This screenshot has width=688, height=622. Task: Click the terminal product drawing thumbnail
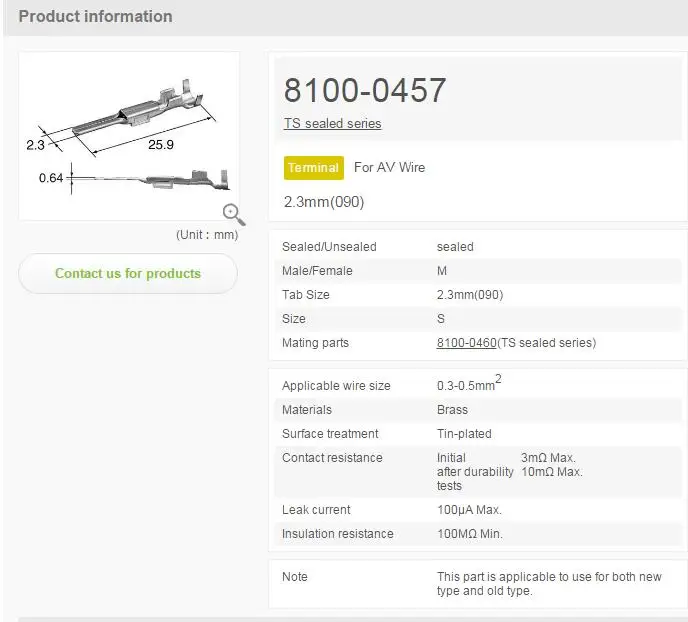129,136
